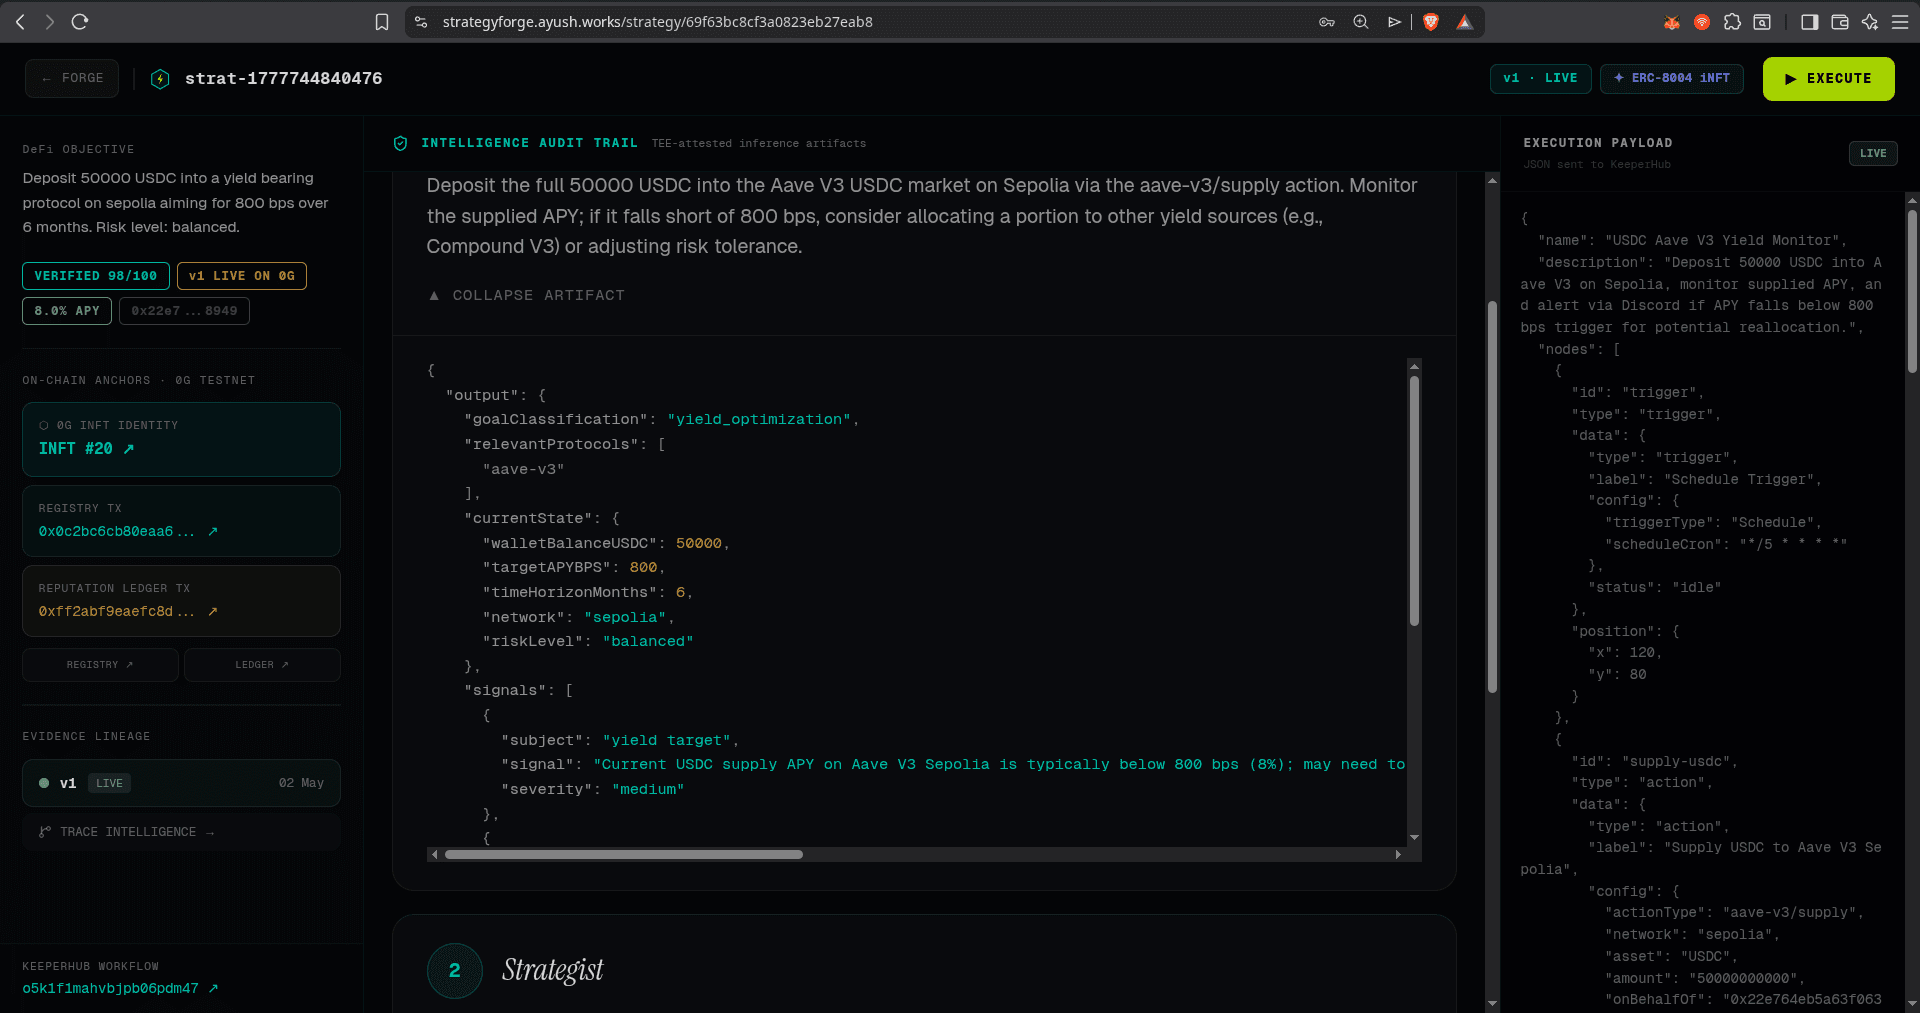1920x1013 pixels.
Task: Open the Extensions puzzle-piece menu
Action: pyautogui.click(x=1732, y=22)
